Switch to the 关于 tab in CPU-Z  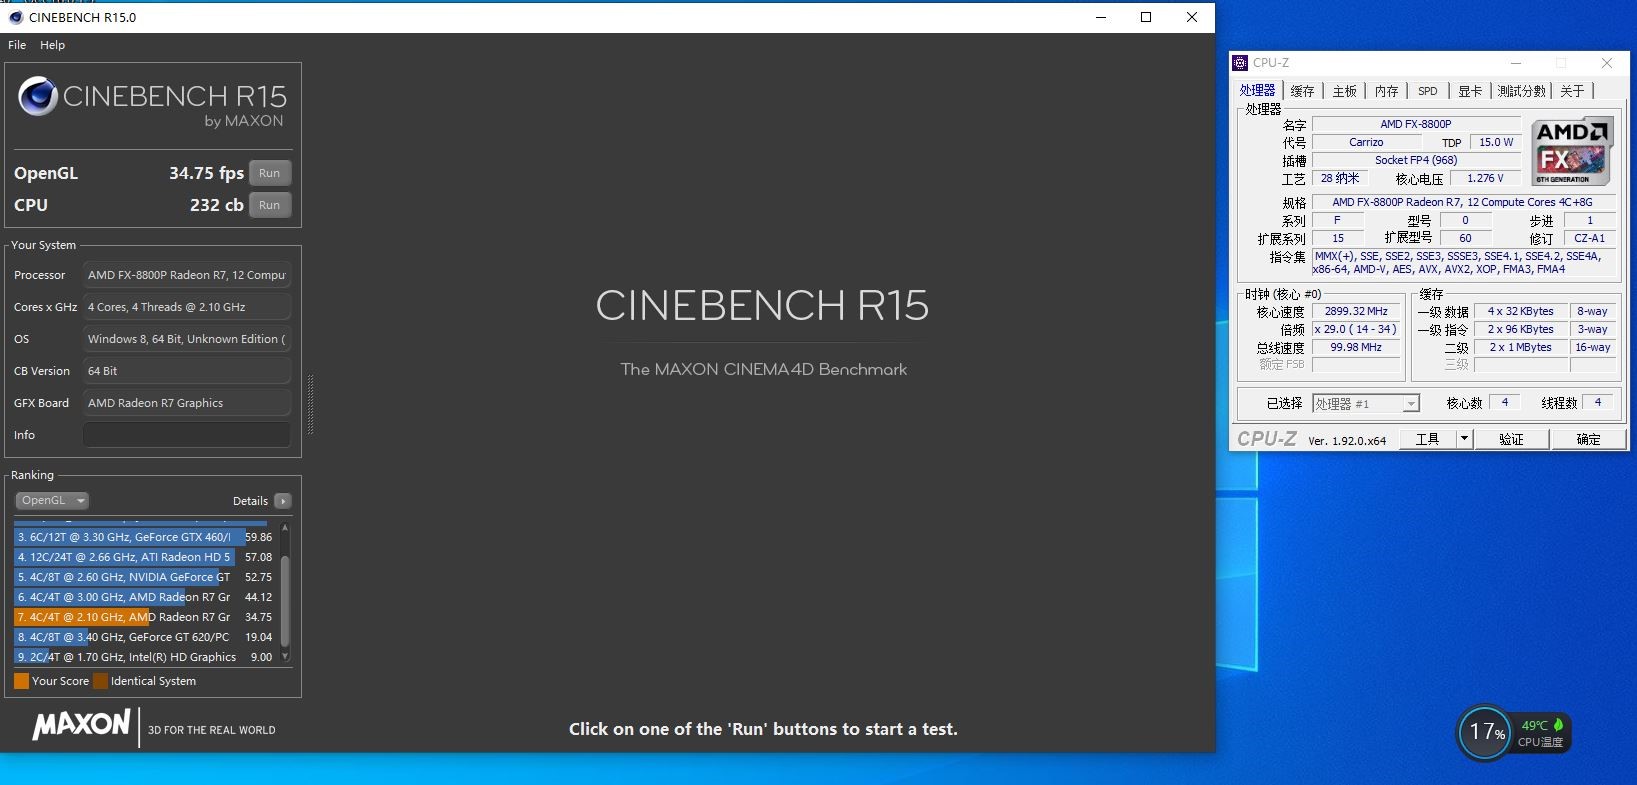[x=1572, y=91]
